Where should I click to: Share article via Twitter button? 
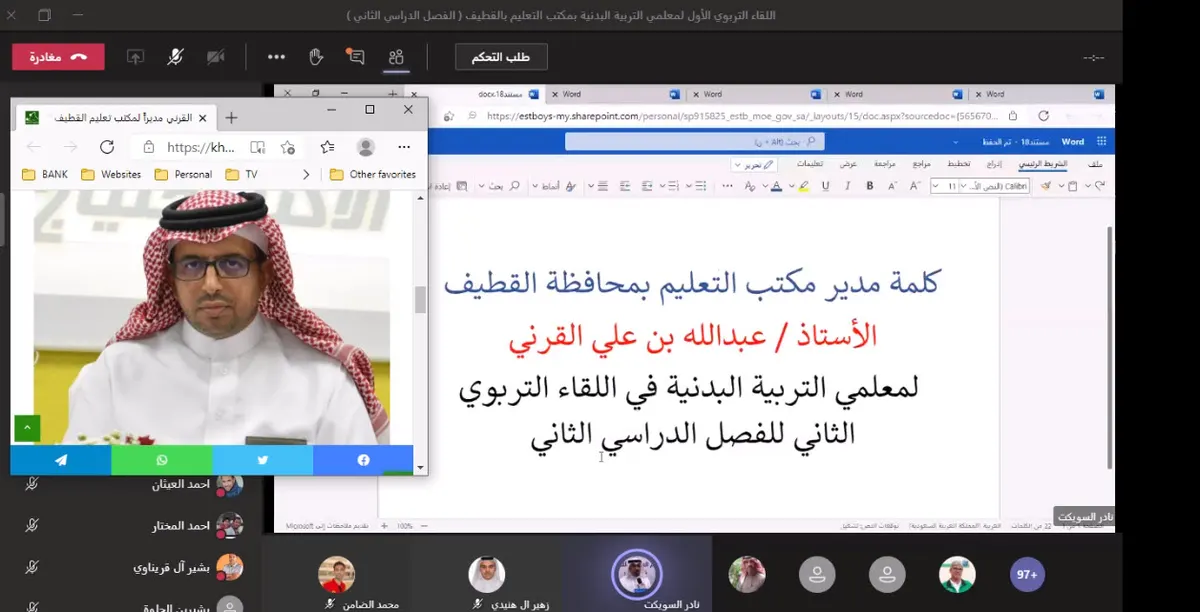pos(263,460)
